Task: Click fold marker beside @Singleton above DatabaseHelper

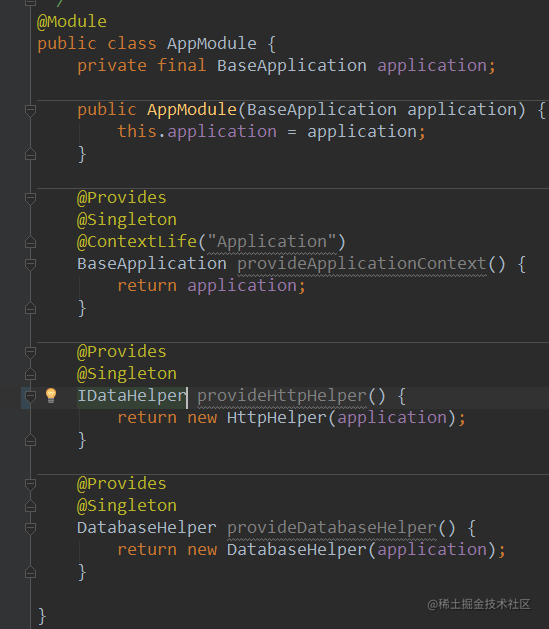Action: pos(30,506)
